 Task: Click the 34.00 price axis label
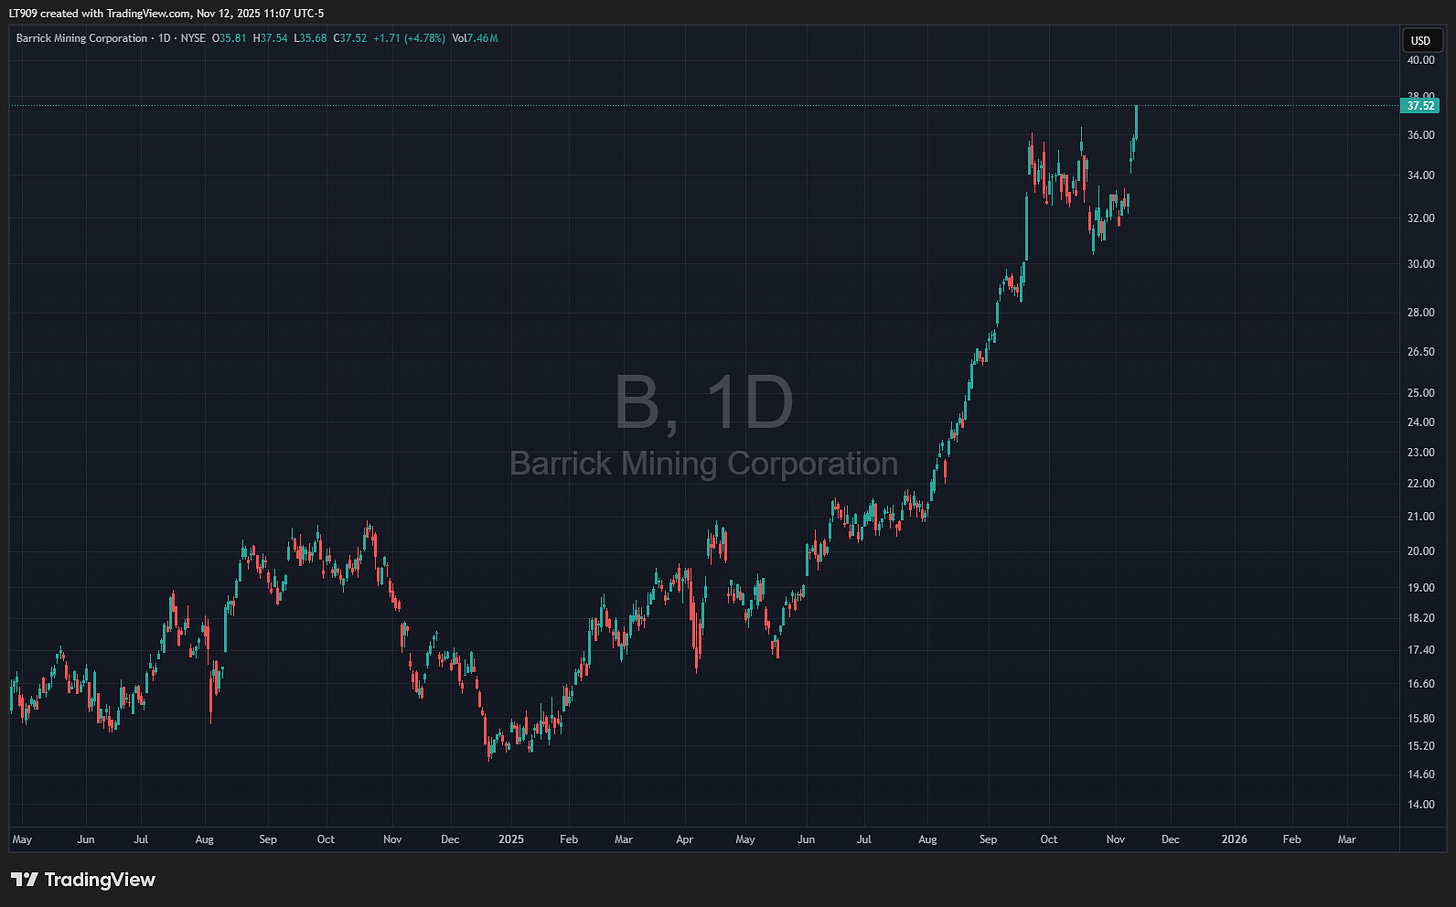[1421, 175]
